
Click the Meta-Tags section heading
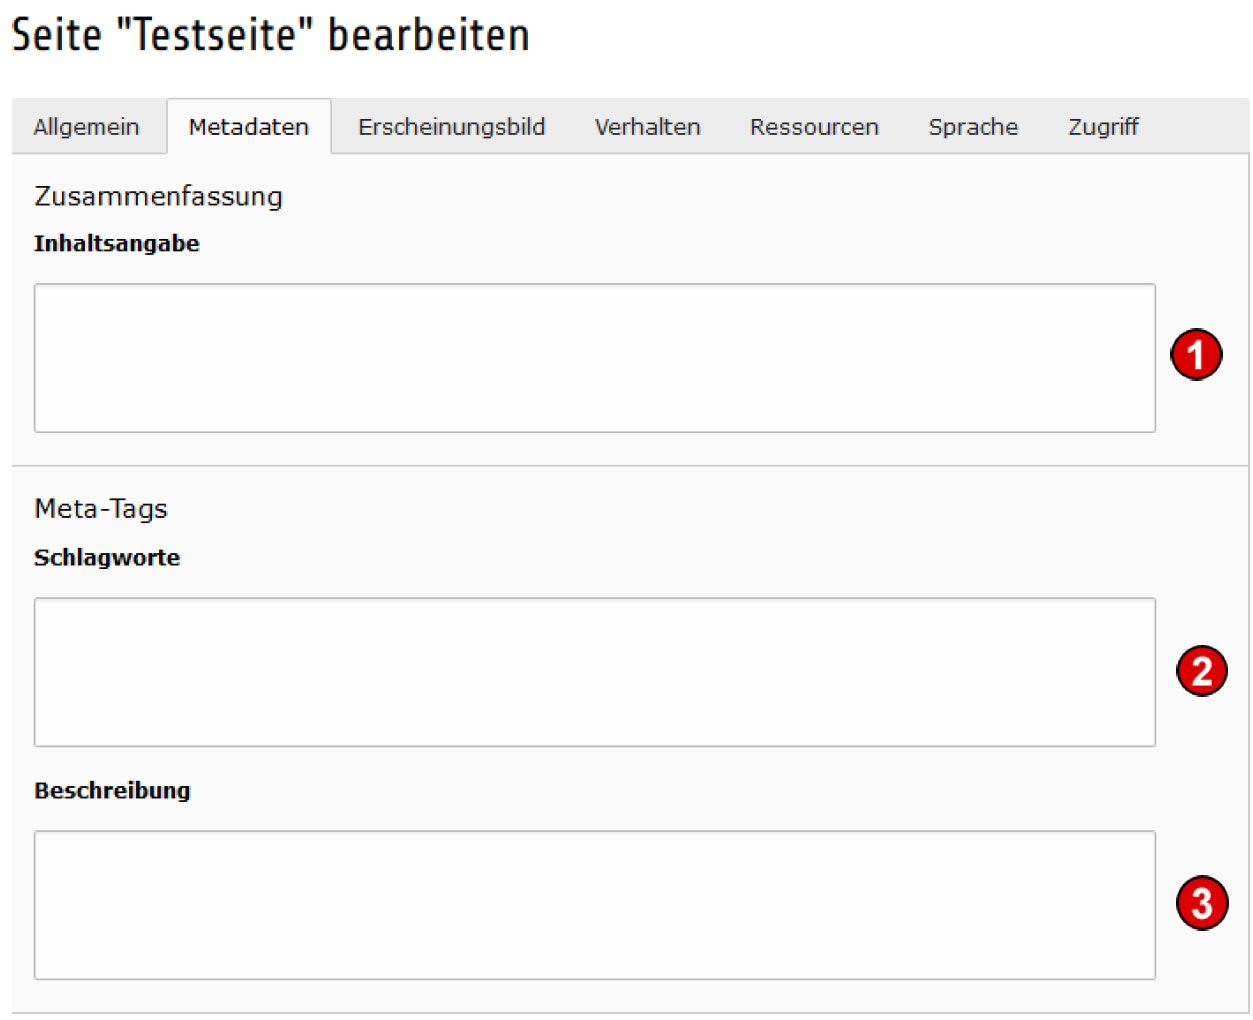coord(101,509)
